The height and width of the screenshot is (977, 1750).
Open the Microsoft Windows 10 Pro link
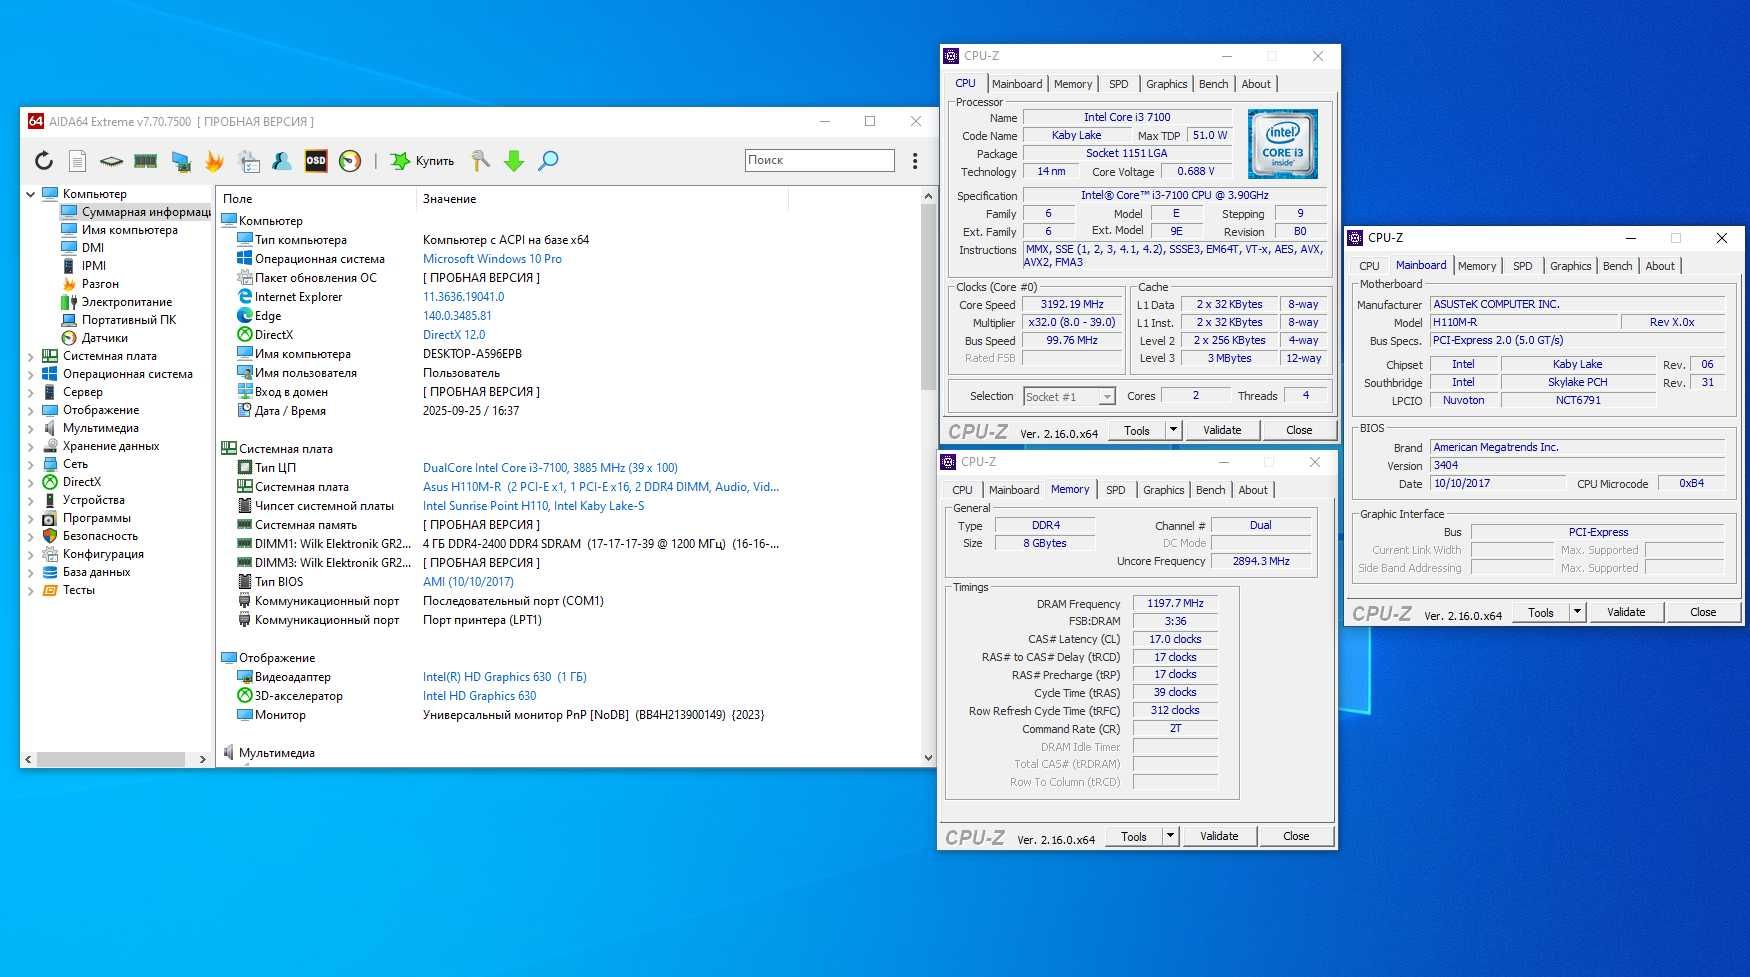[x=492, y=259]
